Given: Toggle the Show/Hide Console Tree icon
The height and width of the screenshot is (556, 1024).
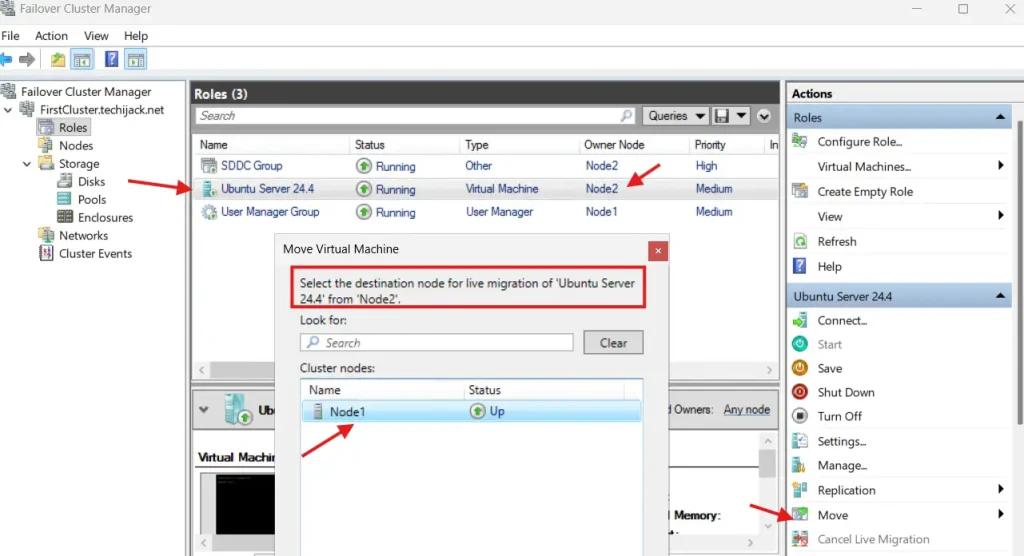Looking at the screenshot, I should pos(82,60).
